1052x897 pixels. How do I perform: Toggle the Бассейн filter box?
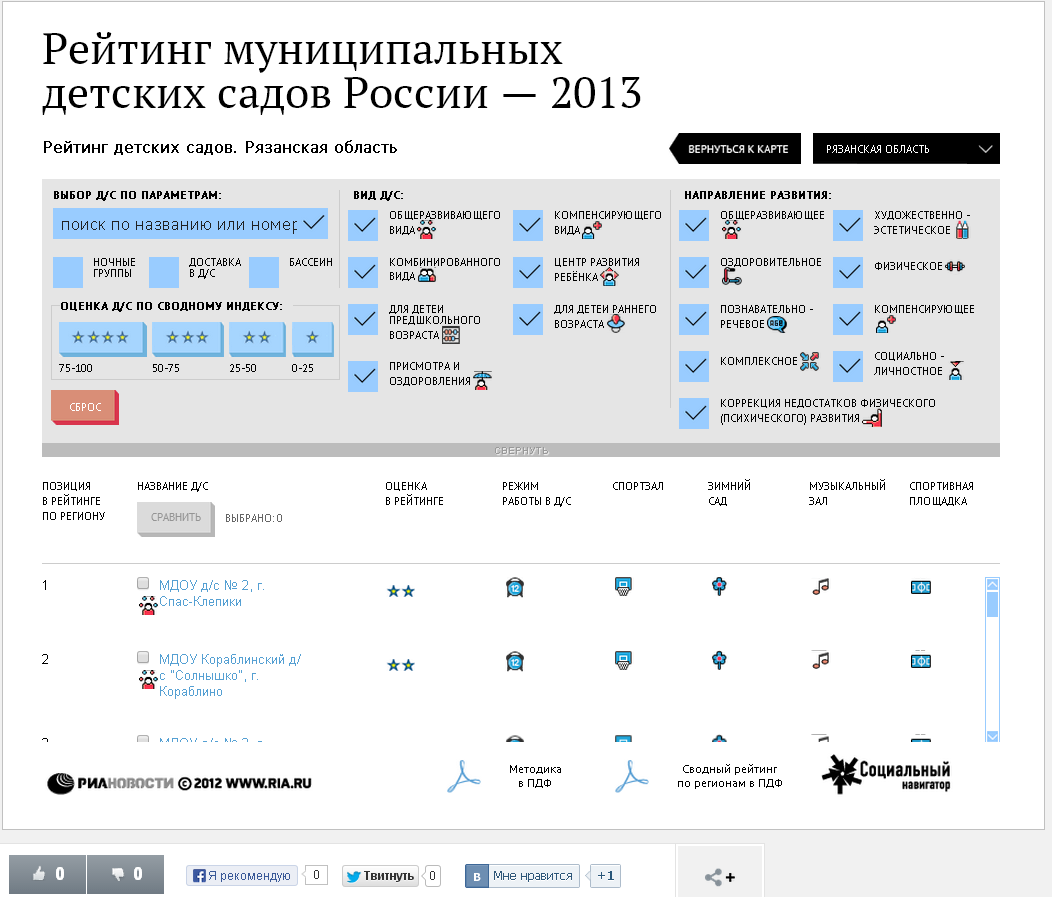tap(264, 272)
